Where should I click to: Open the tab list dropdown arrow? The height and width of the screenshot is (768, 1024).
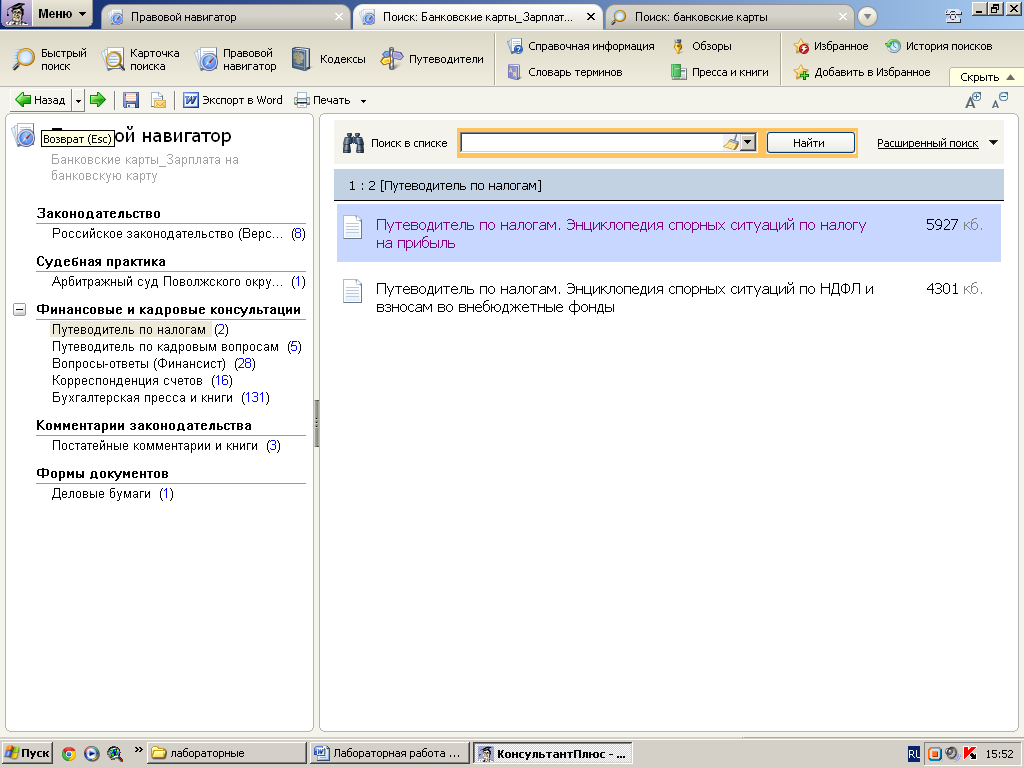[x=867, y=16]
